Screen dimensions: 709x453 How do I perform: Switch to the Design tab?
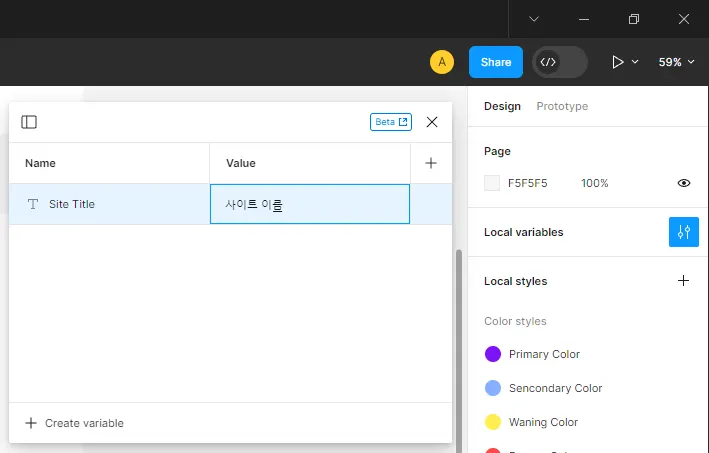(x=502, y=106)
